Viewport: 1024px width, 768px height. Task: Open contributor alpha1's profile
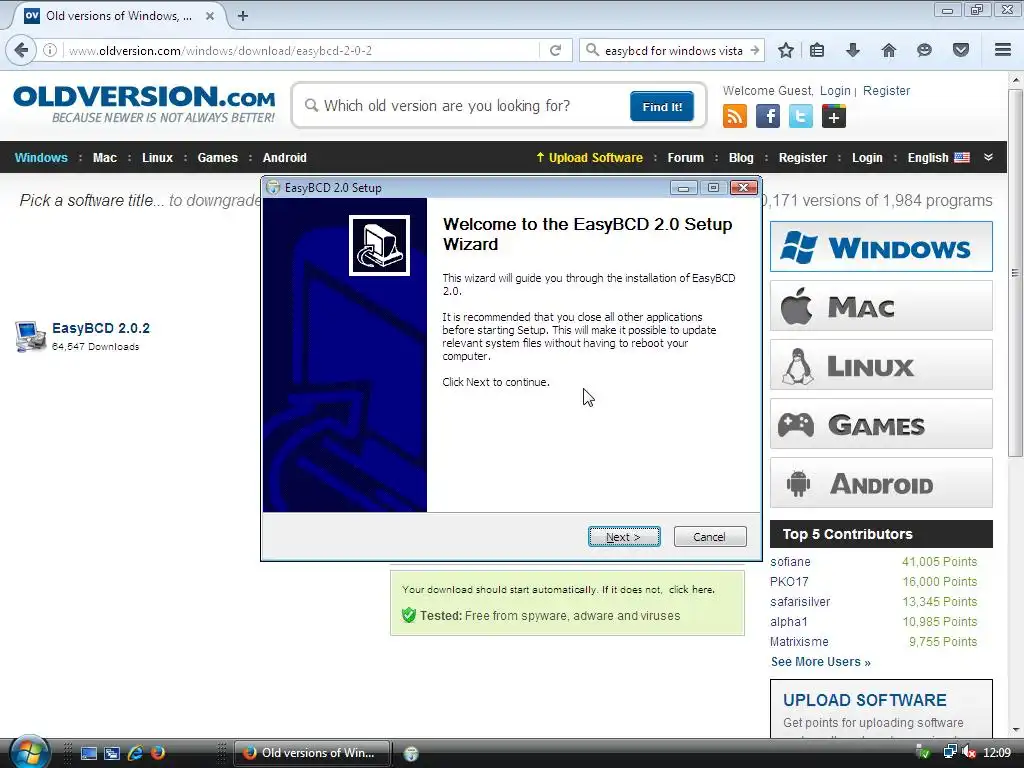[x=788, y=622]
